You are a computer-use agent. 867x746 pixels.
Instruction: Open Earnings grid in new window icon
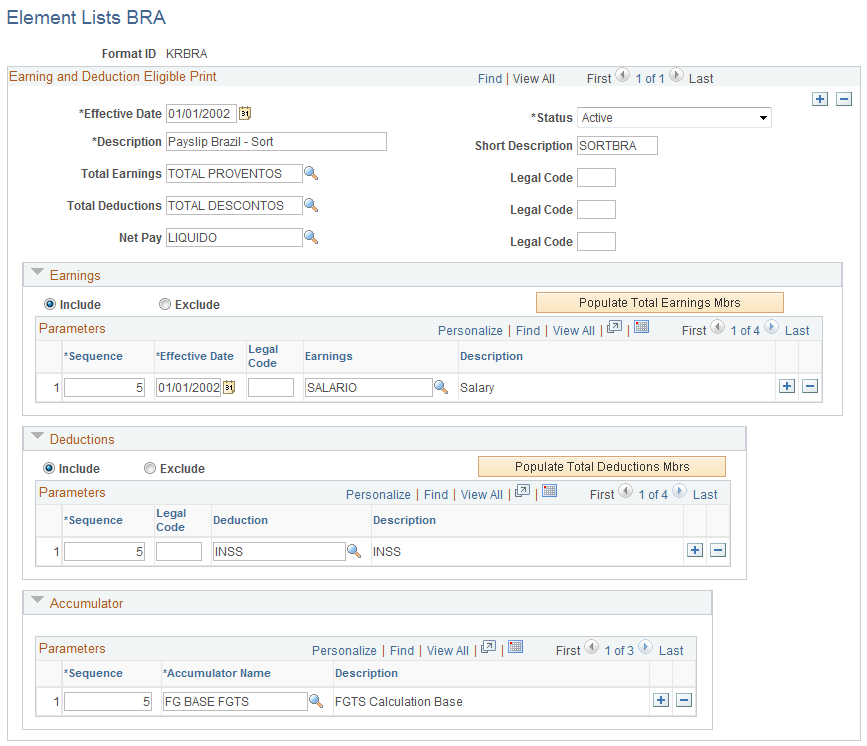[614, 327]
